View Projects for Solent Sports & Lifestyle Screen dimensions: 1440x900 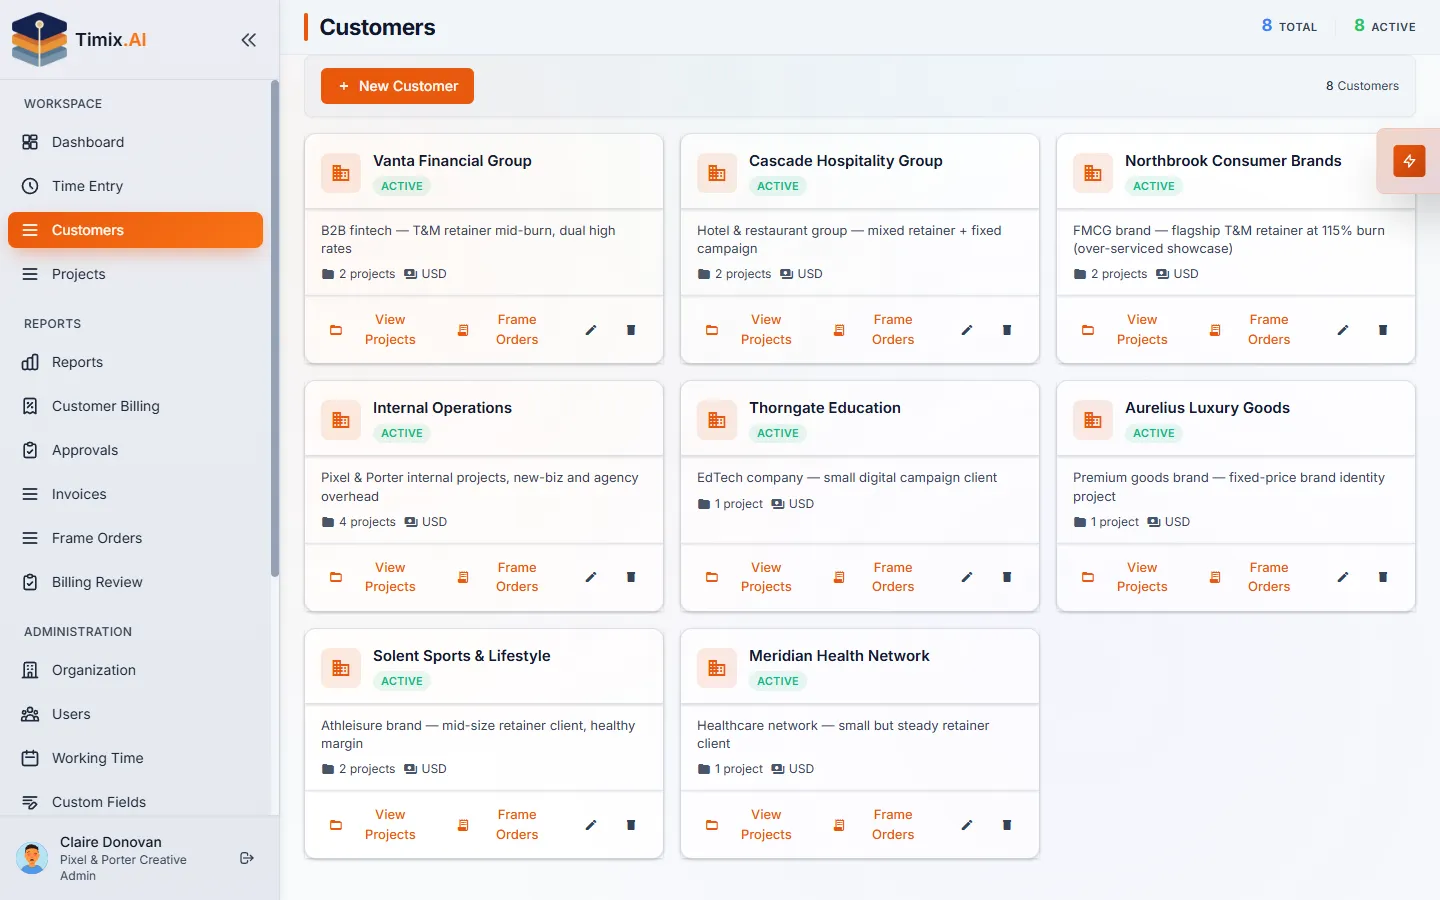[x=374, y=825]
